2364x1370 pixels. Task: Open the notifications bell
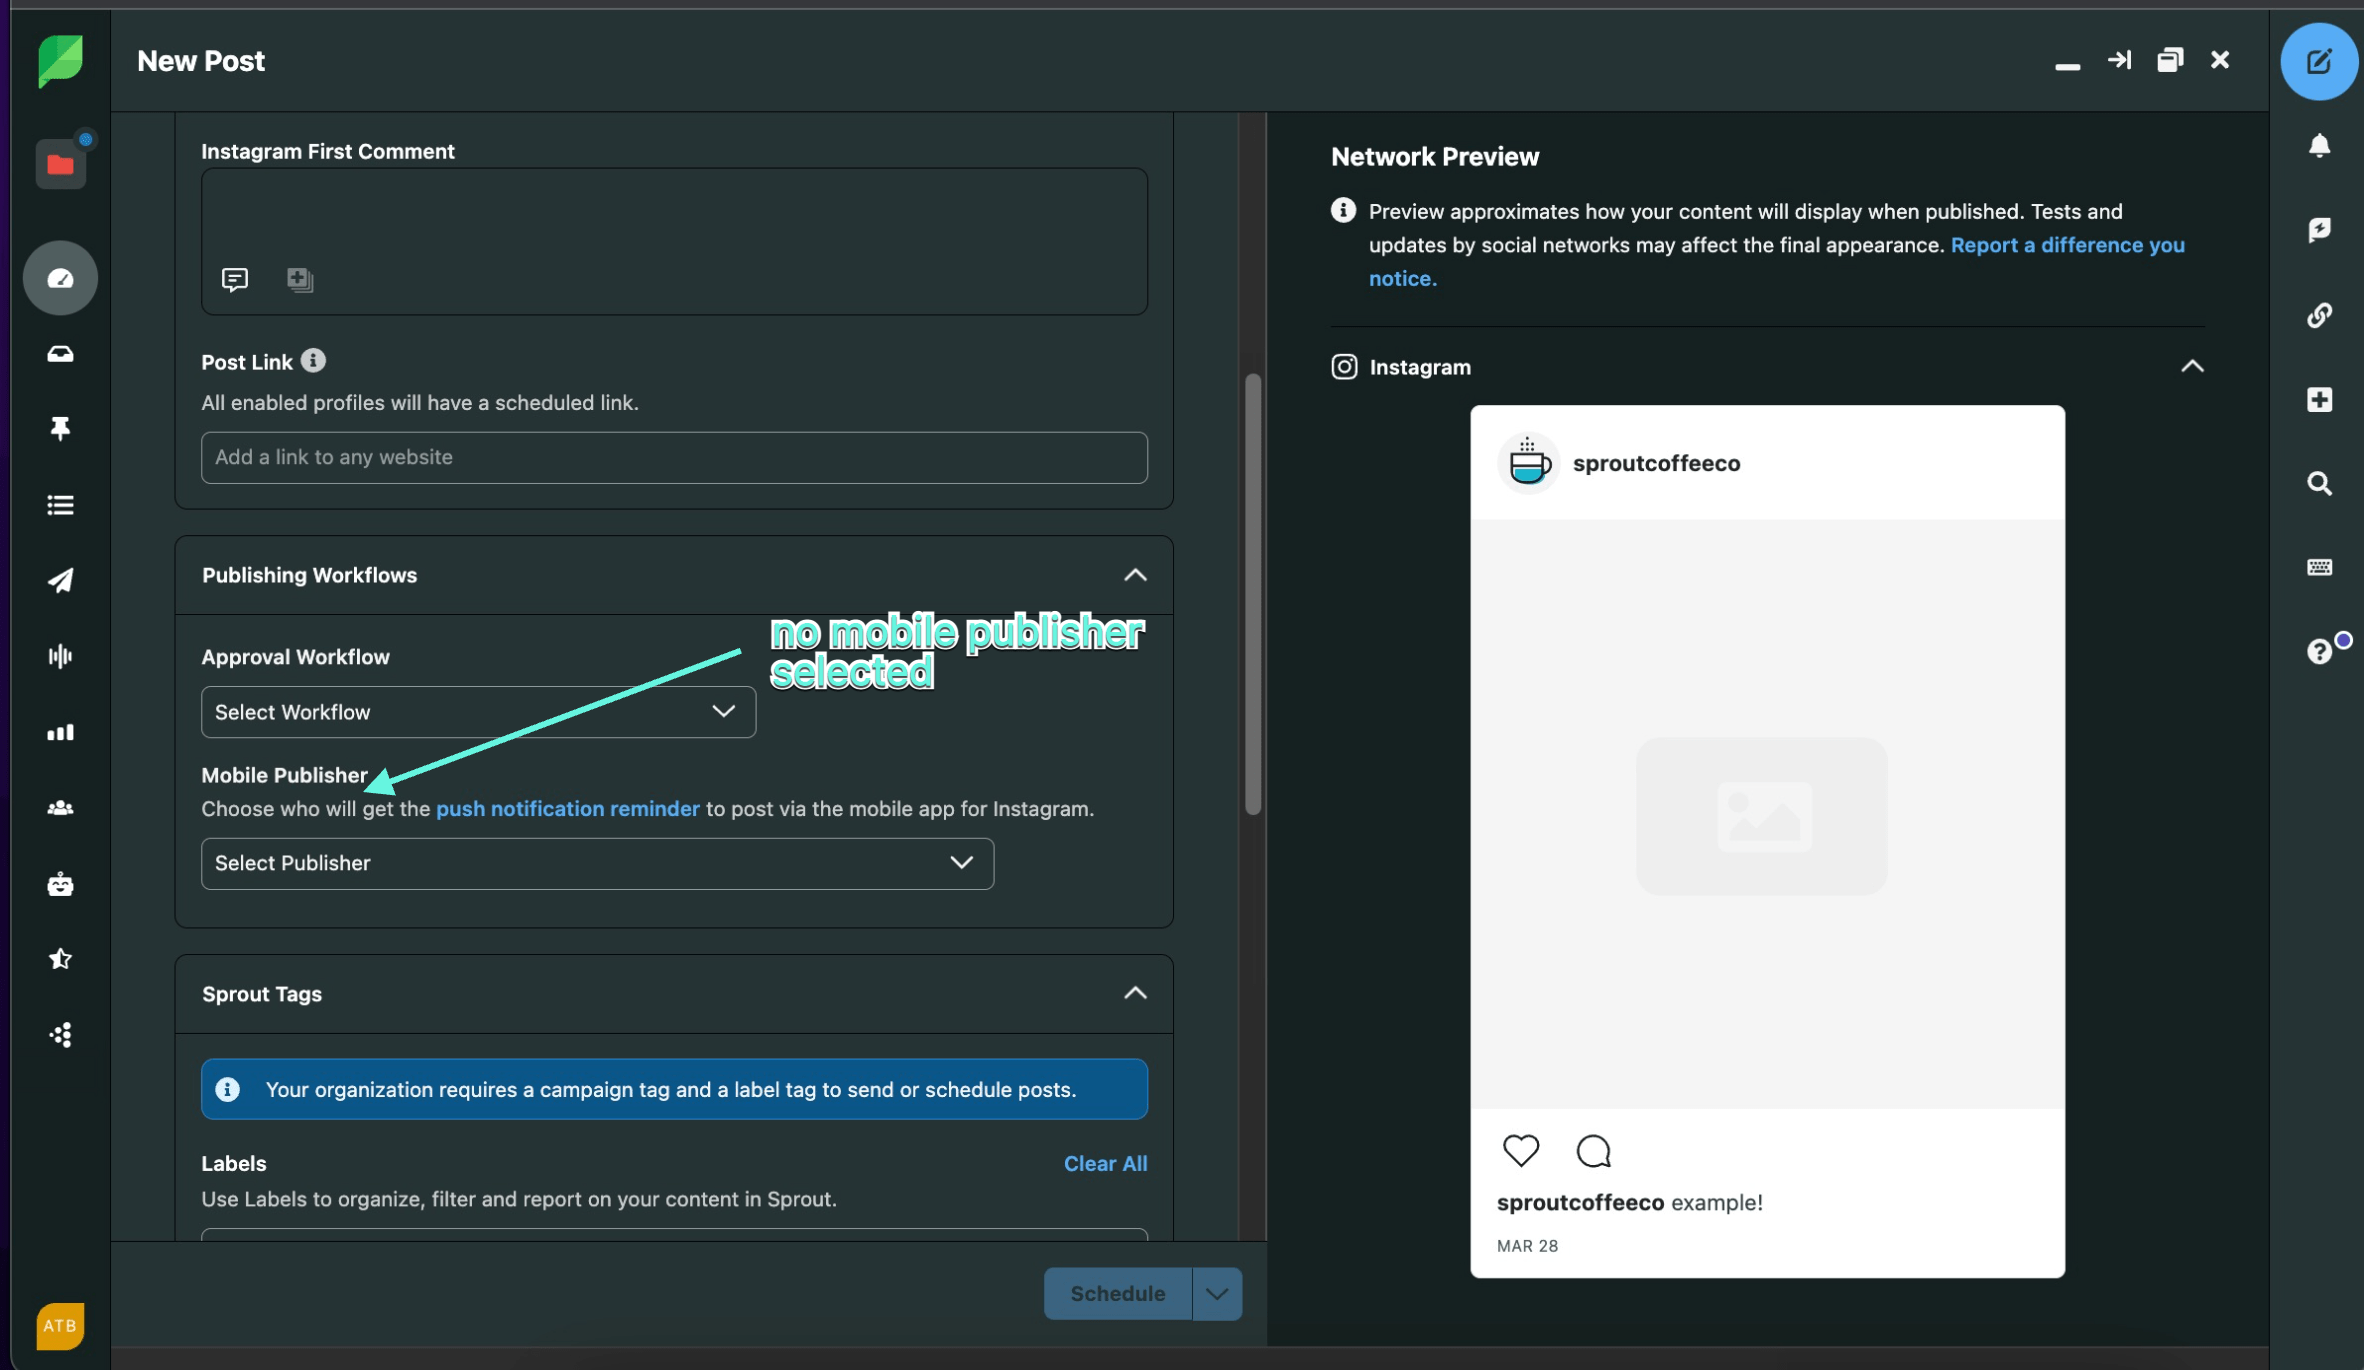click(2318, 146)
